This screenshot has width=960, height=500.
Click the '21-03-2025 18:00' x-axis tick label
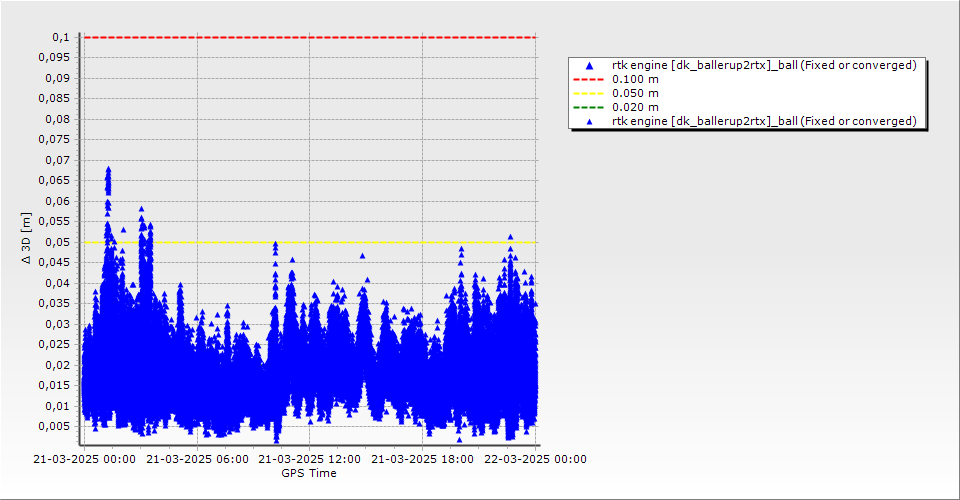(422, 459)
